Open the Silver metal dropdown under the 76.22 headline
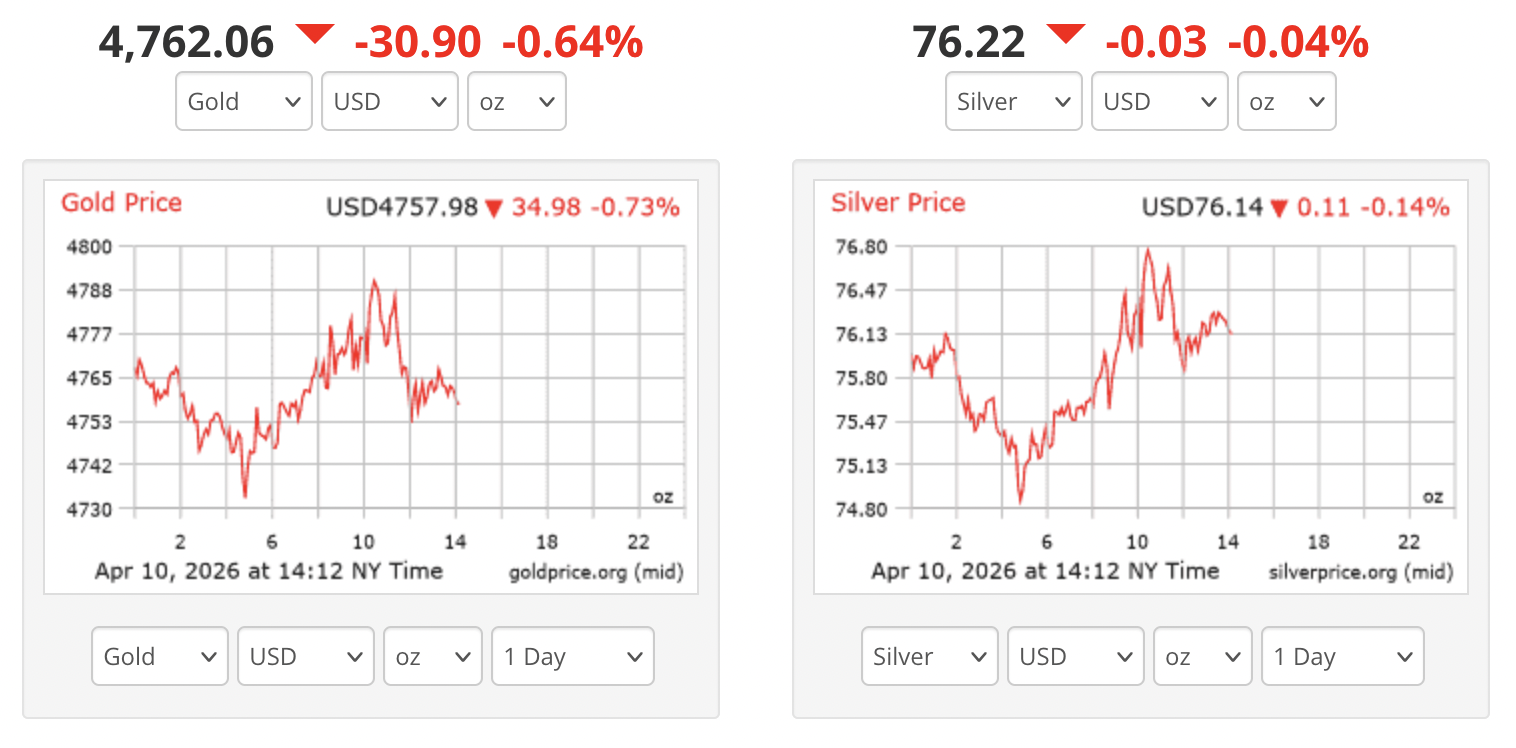This screenshot has height=748, width=1516. click(x=1013, y=101)
